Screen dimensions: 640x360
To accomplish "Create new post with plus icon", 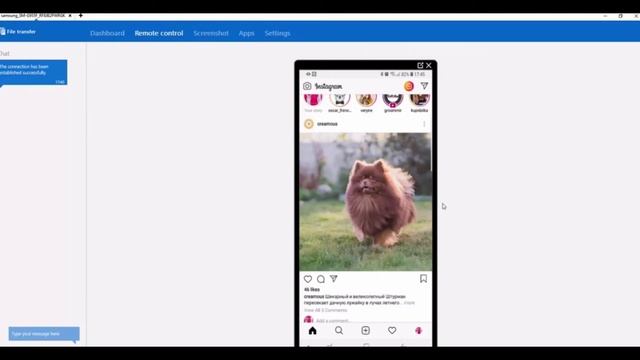I will click(365, 331).
